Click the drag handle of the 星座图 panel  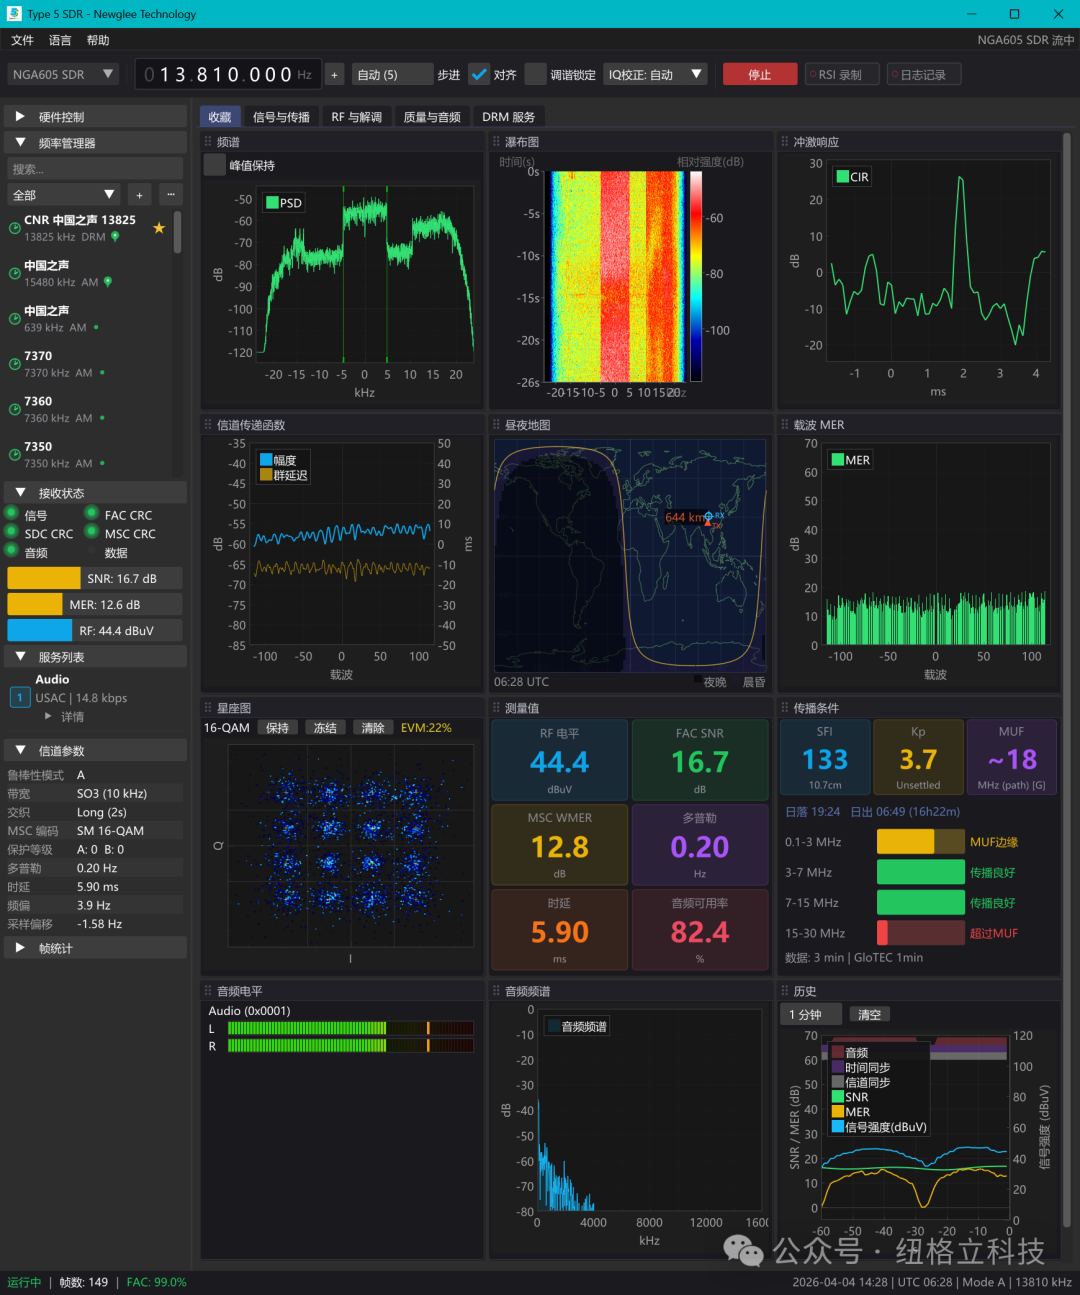click(208, 708)
